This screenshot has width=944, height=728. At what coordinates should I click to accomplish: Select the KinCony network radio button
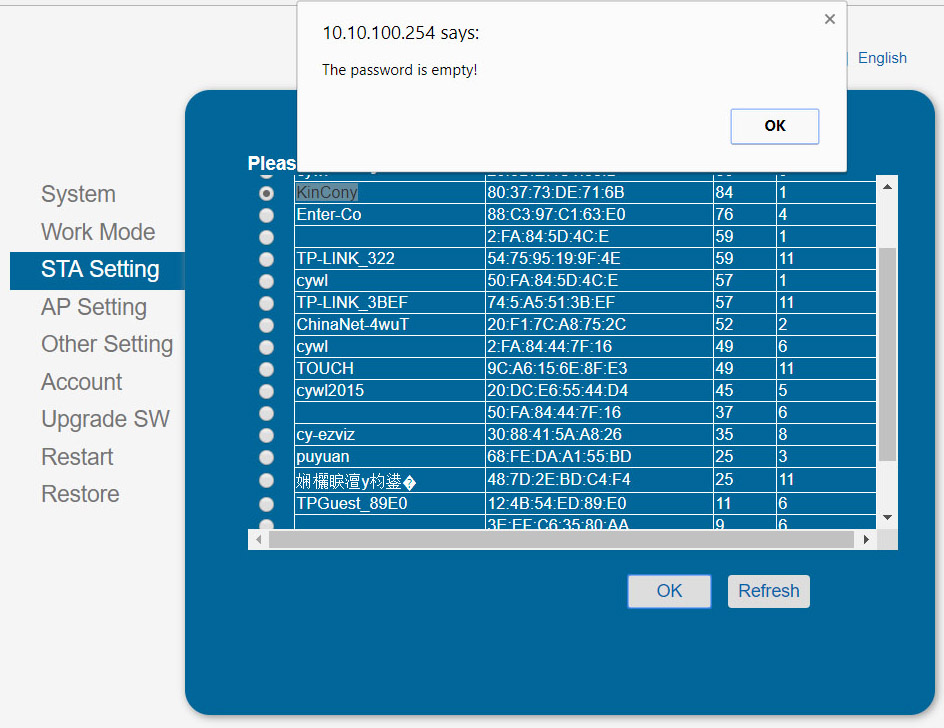point(266,193)
